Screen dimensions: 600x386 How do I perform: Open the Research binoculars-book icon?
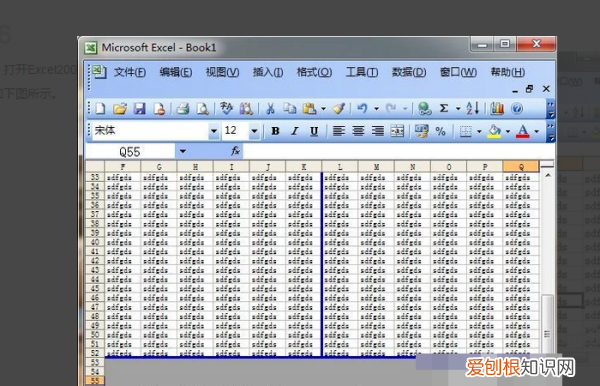click(x=246, y=109)
